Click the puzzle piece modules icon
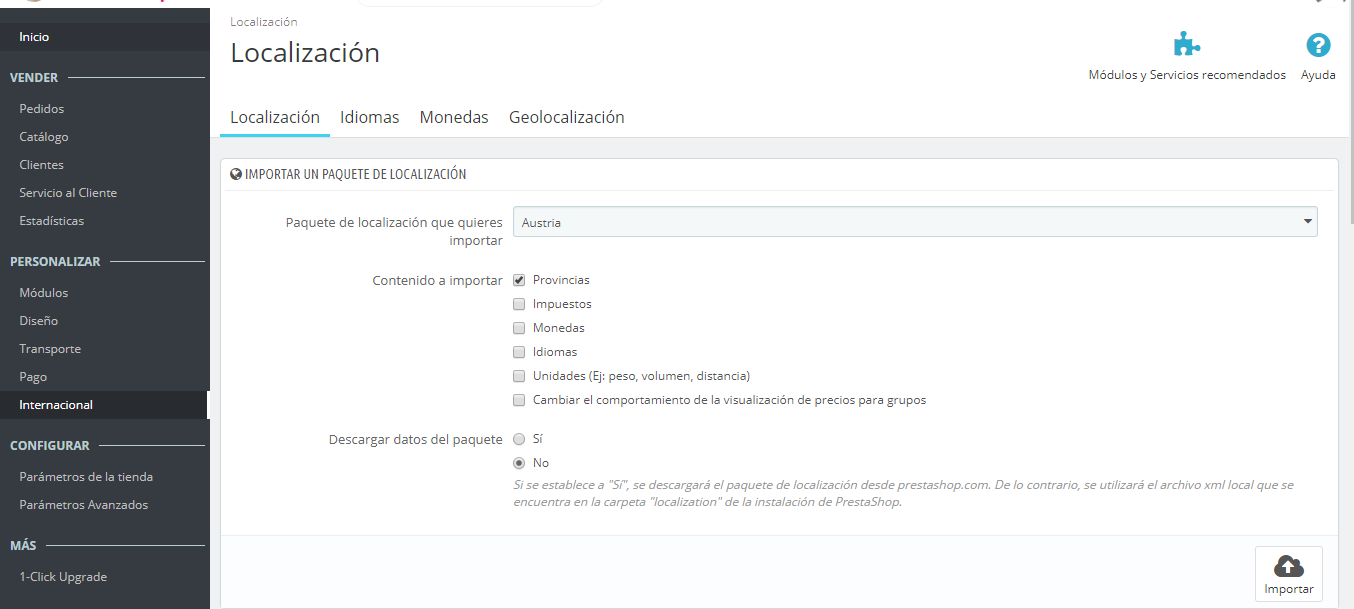Image resolution: width=1354 pixels, height=609 pixels. [x=1186, y=45]
